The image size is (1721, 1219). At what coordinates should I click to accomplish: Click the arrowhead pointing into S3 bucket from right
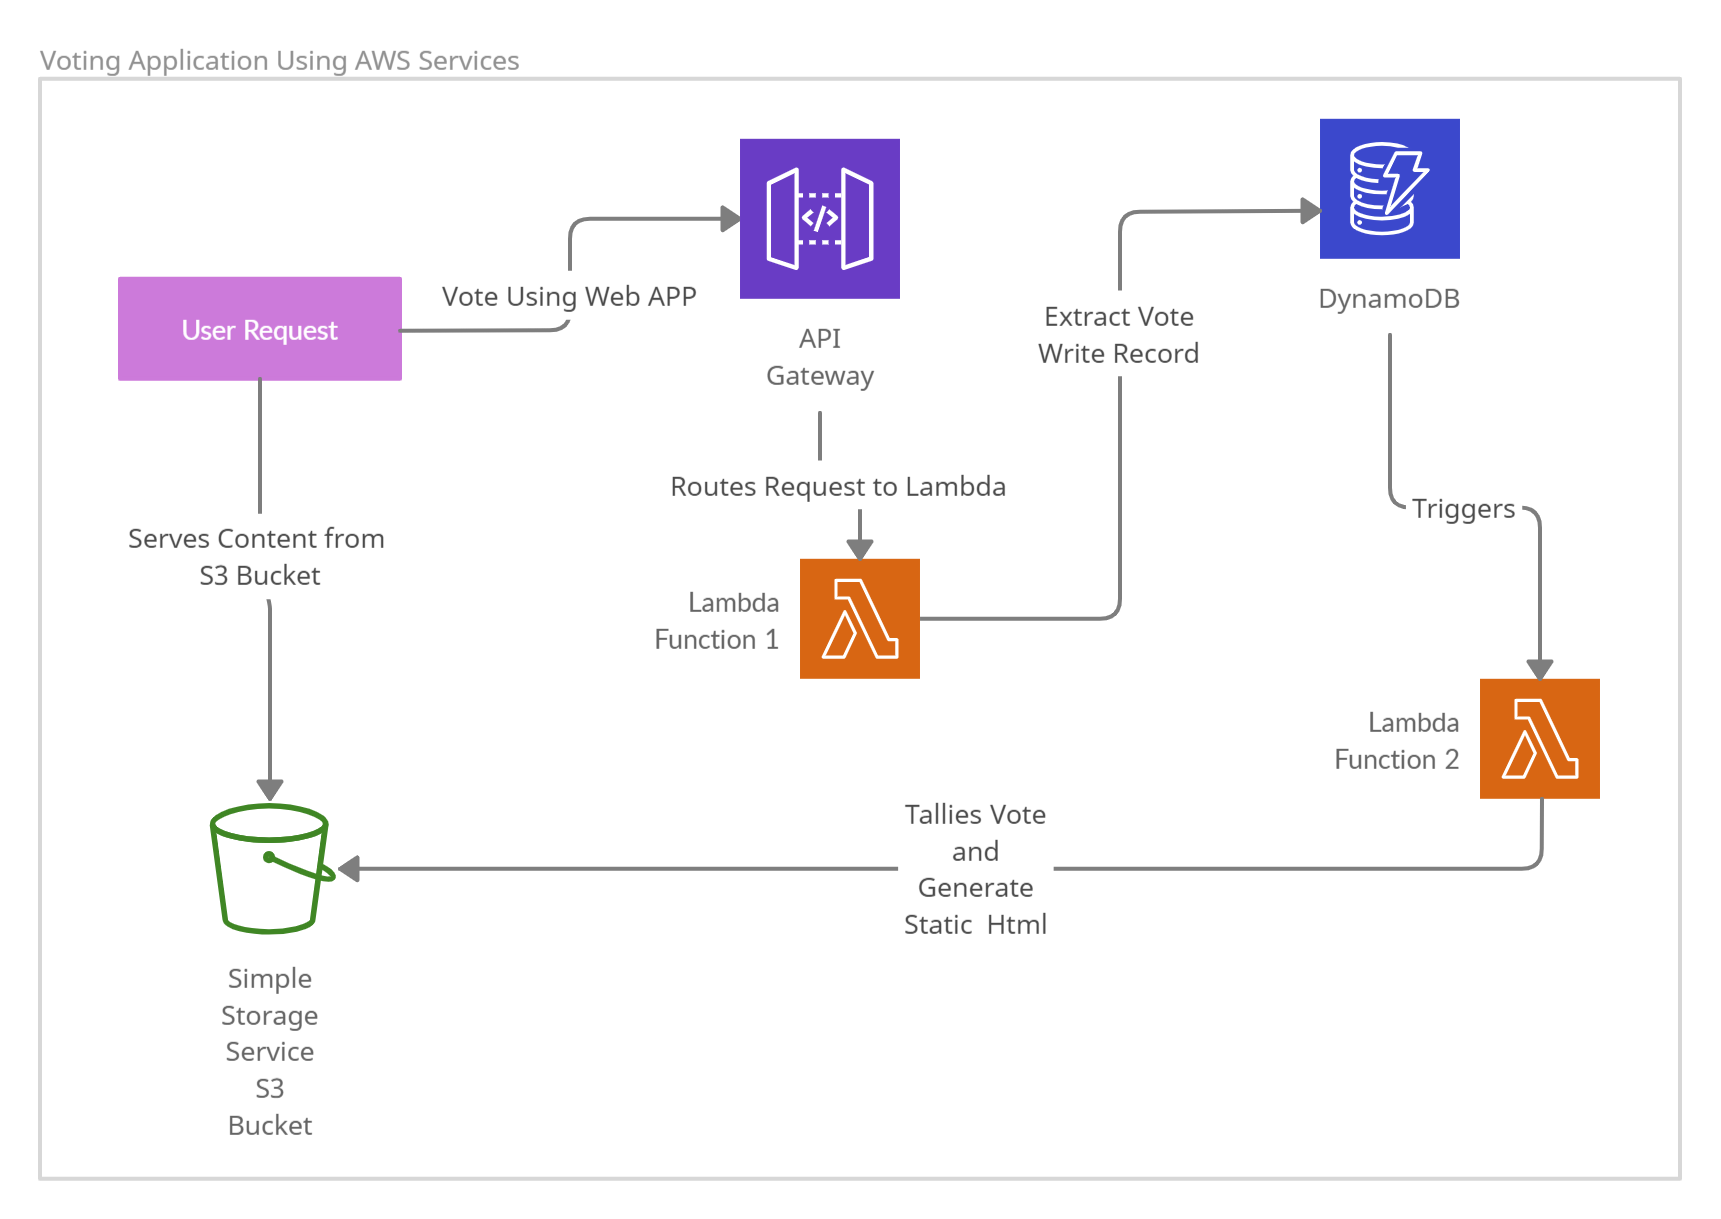click(349, 869)
